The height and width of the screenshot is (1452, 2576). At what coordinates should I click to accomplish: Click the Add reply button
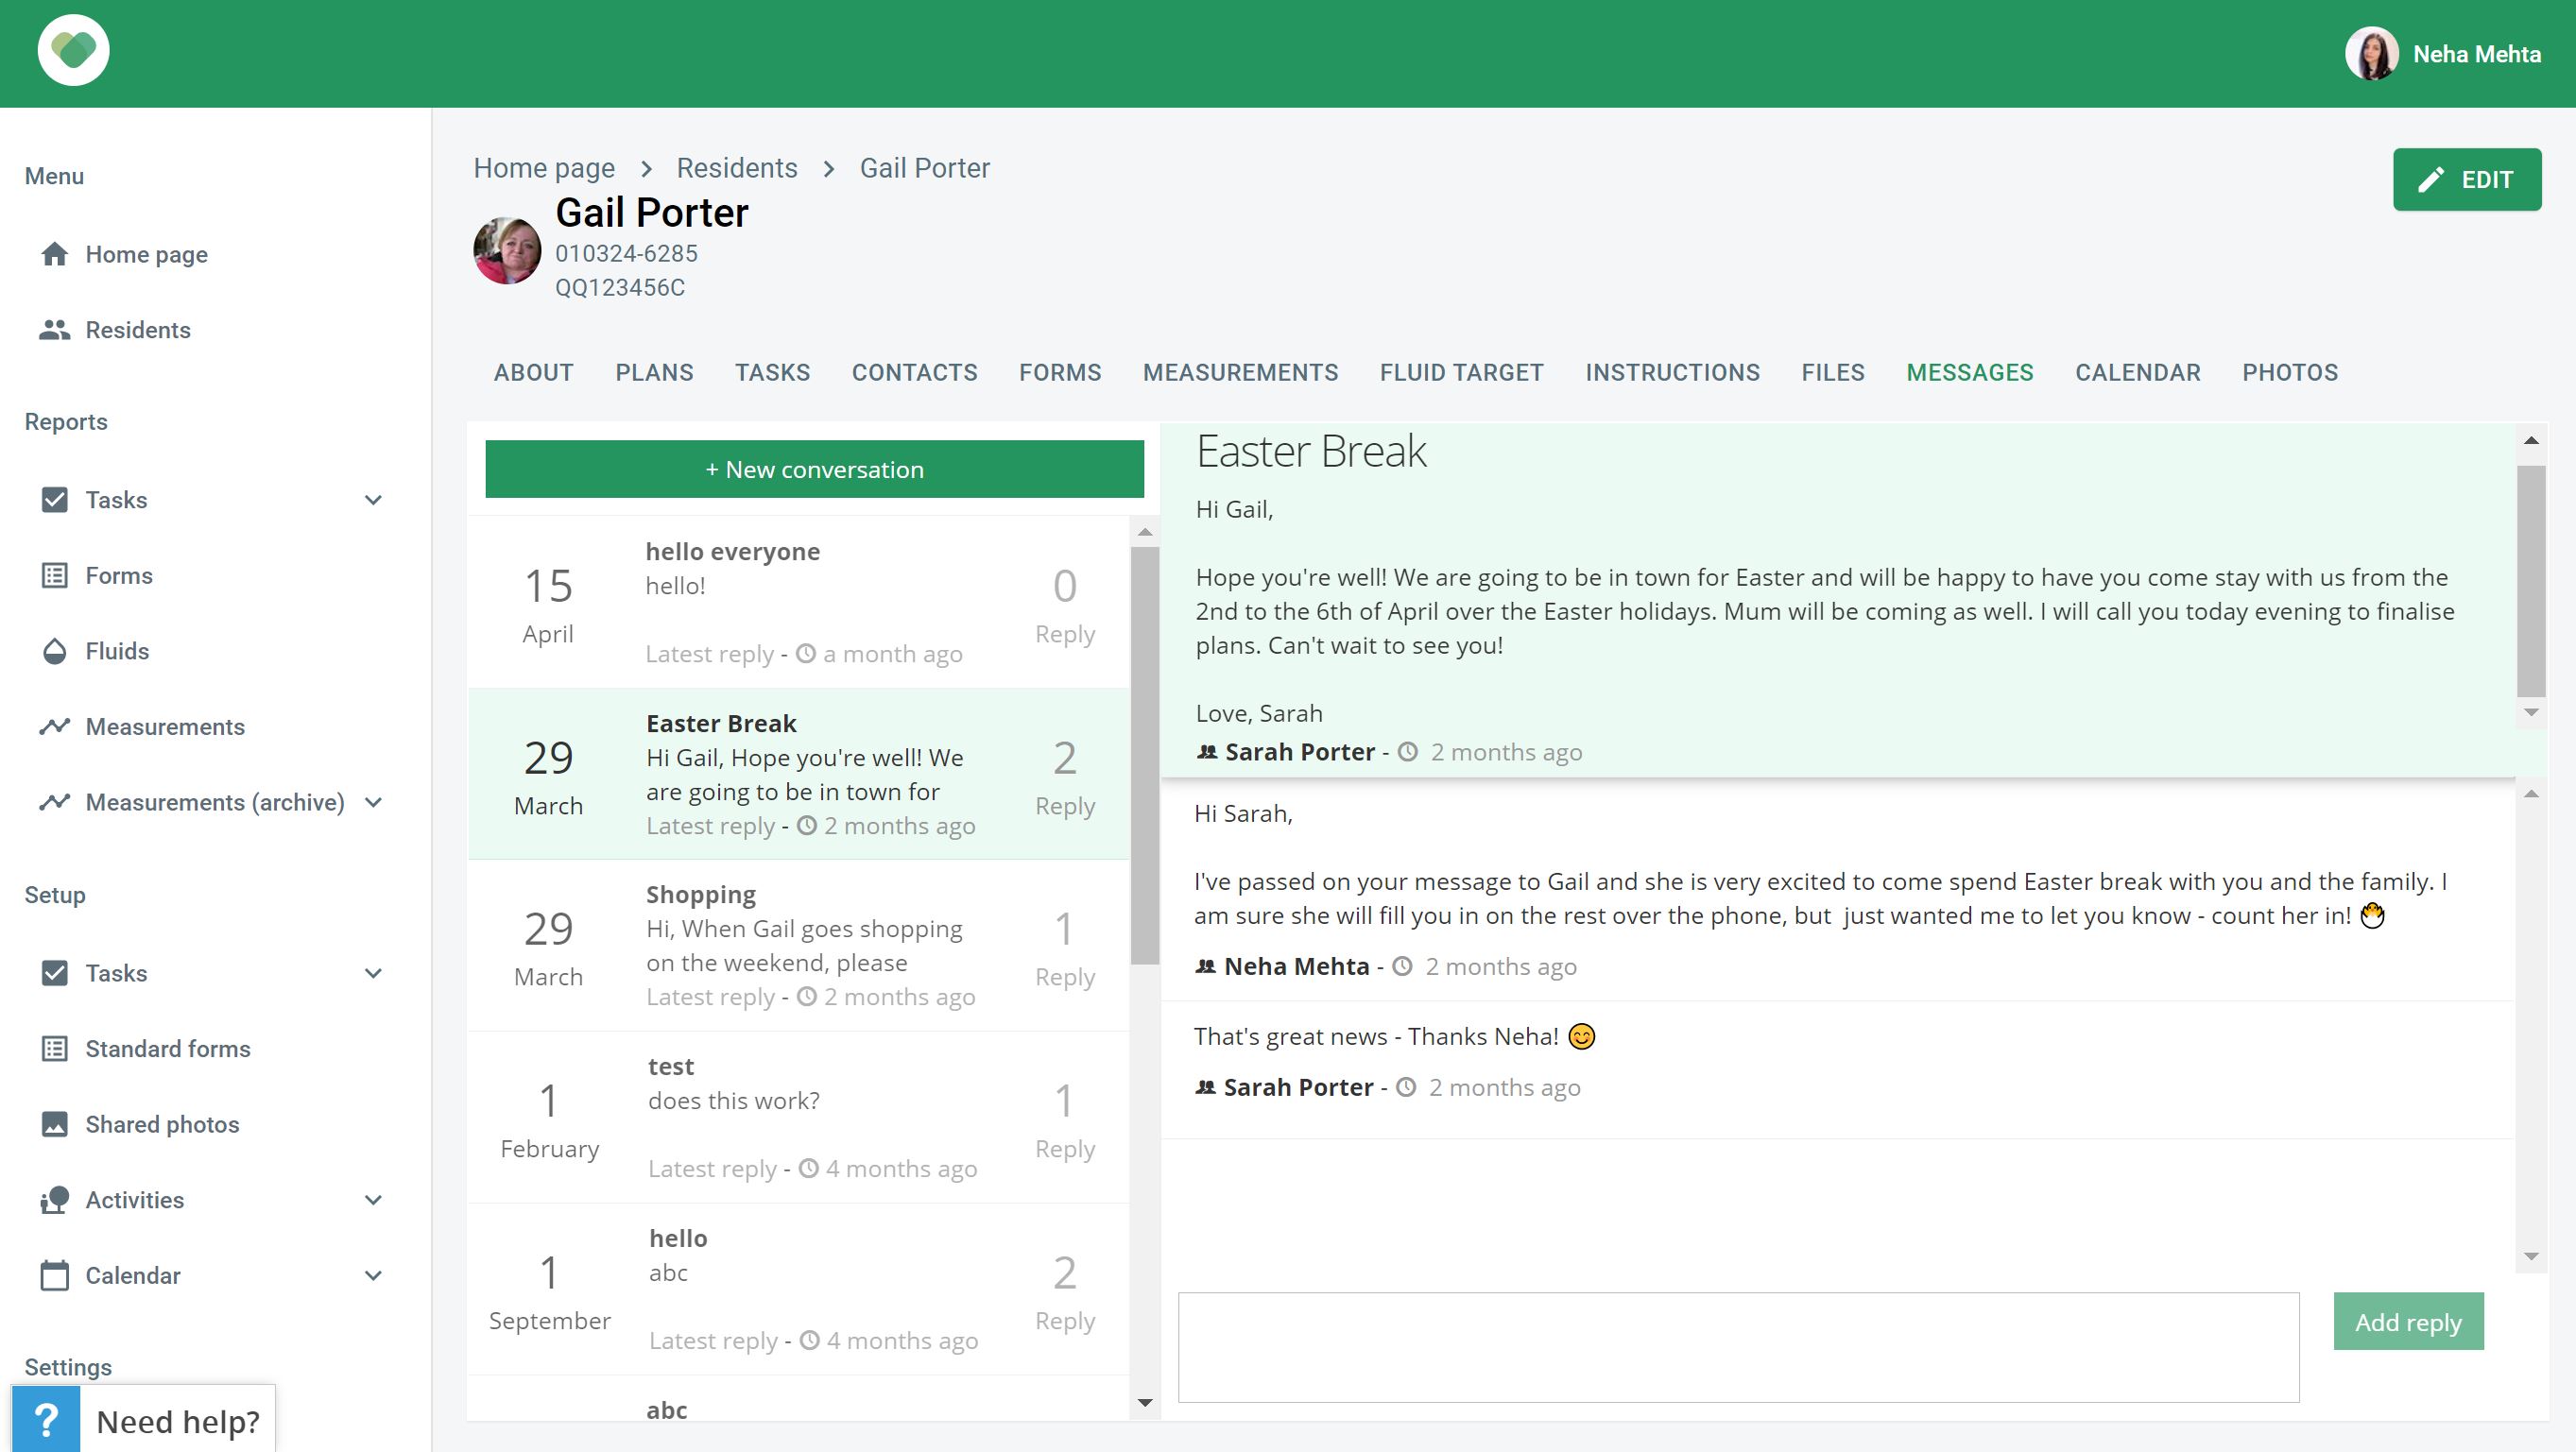point(2408,1322)
